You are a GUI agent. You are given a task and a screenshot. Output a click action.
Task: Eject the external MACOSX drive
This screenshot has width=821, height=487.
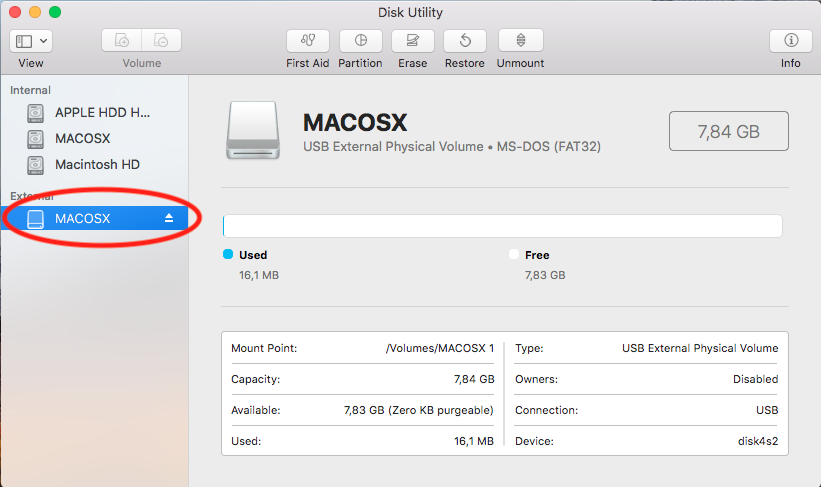(169, 218)
